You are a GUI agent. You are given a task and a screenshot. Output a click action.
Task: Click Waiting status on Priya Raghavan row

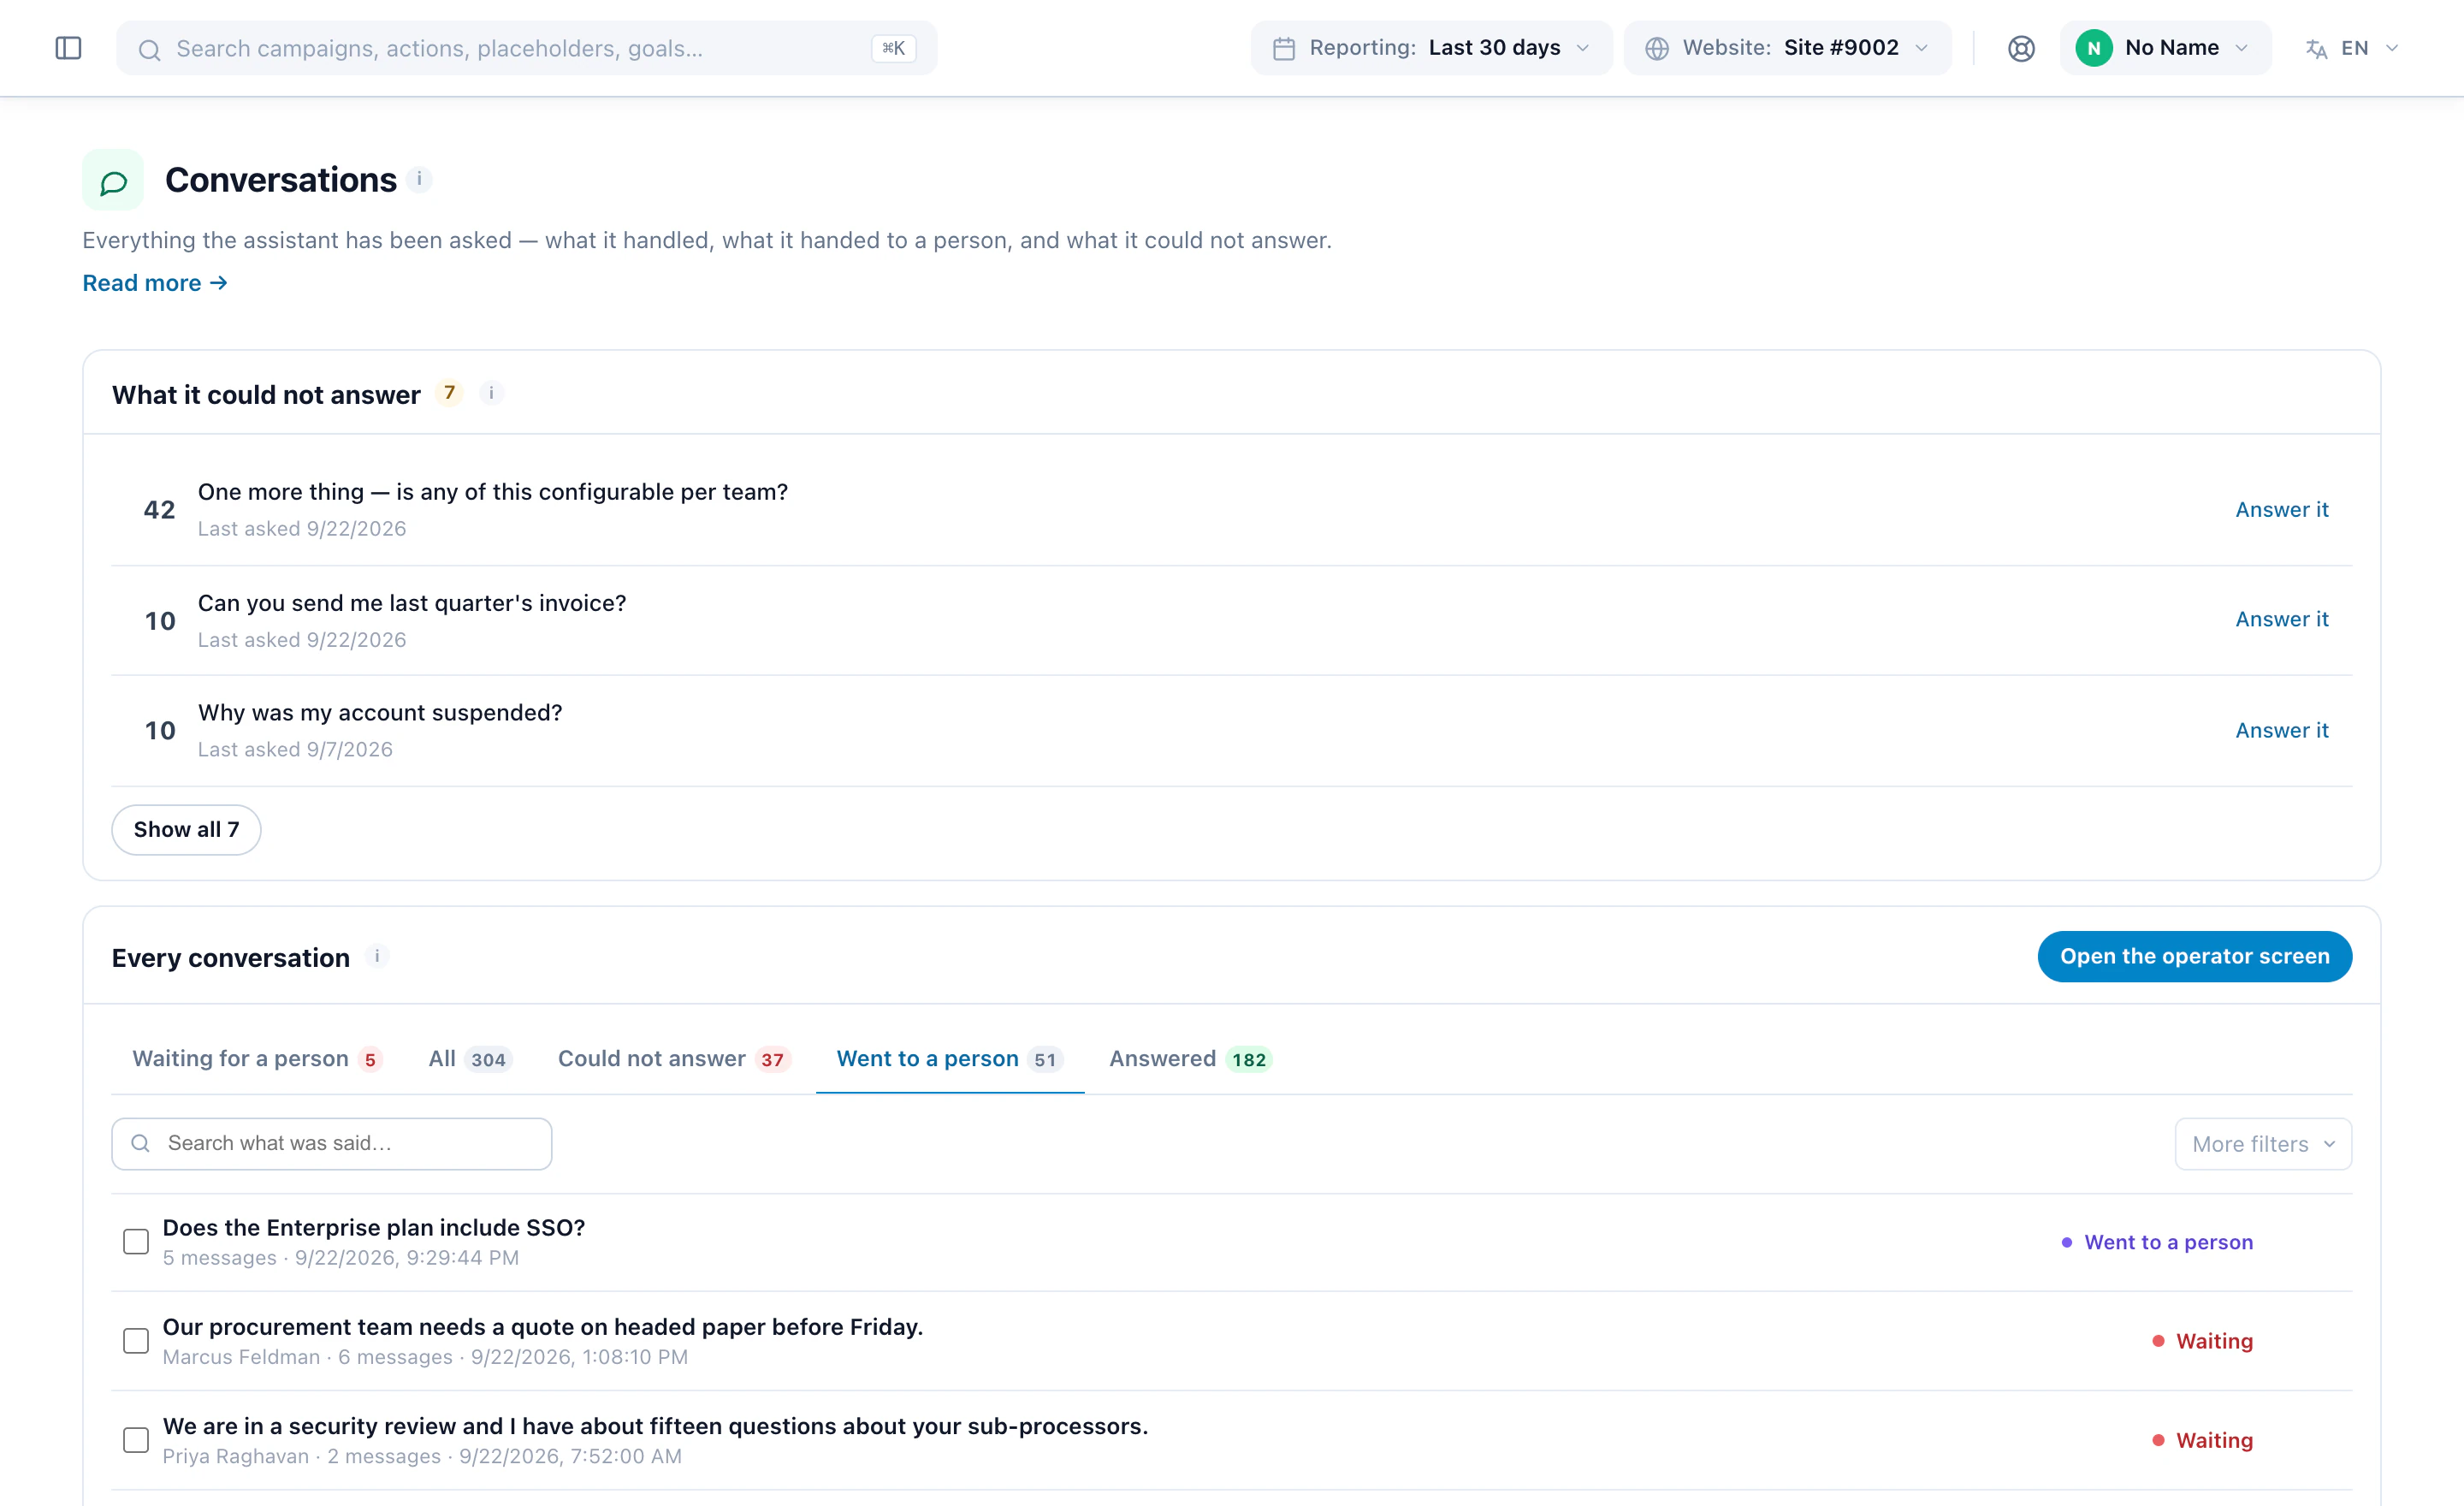click(x=2203, y=1439)
